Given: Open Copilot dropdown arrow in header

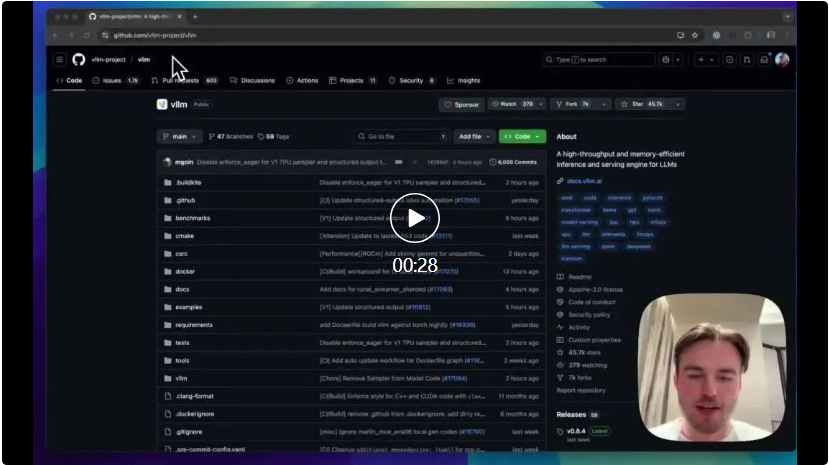Looking at the screenshot, I should (678, 60).
